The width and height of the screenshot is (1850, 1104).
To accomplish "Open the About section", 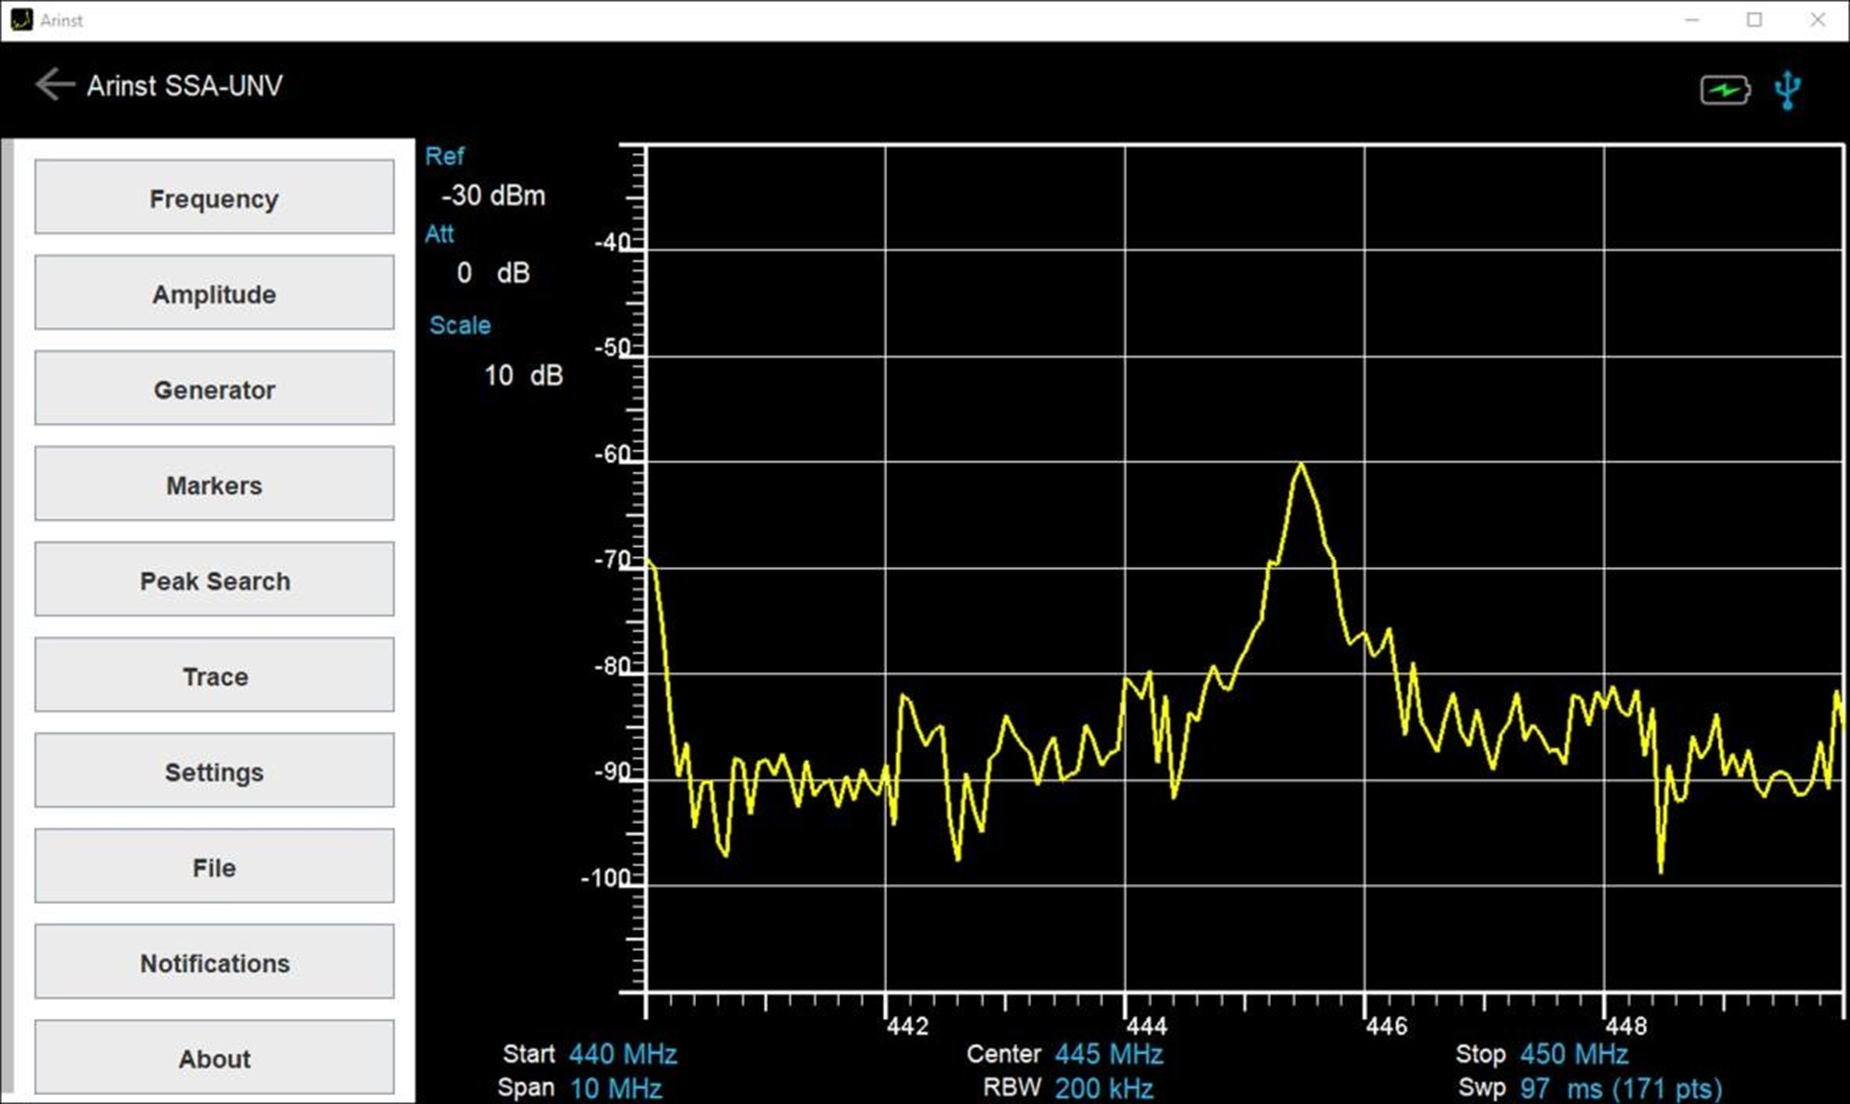I will pos(214,1058).
